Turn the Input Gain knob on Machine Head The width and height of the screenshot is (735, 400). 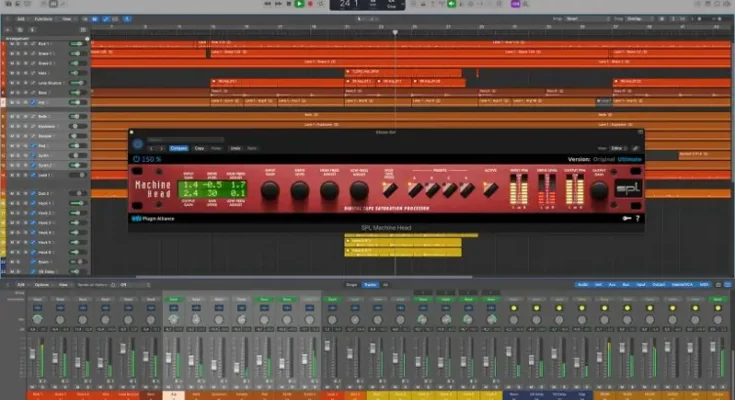click(x=269, y=189)
